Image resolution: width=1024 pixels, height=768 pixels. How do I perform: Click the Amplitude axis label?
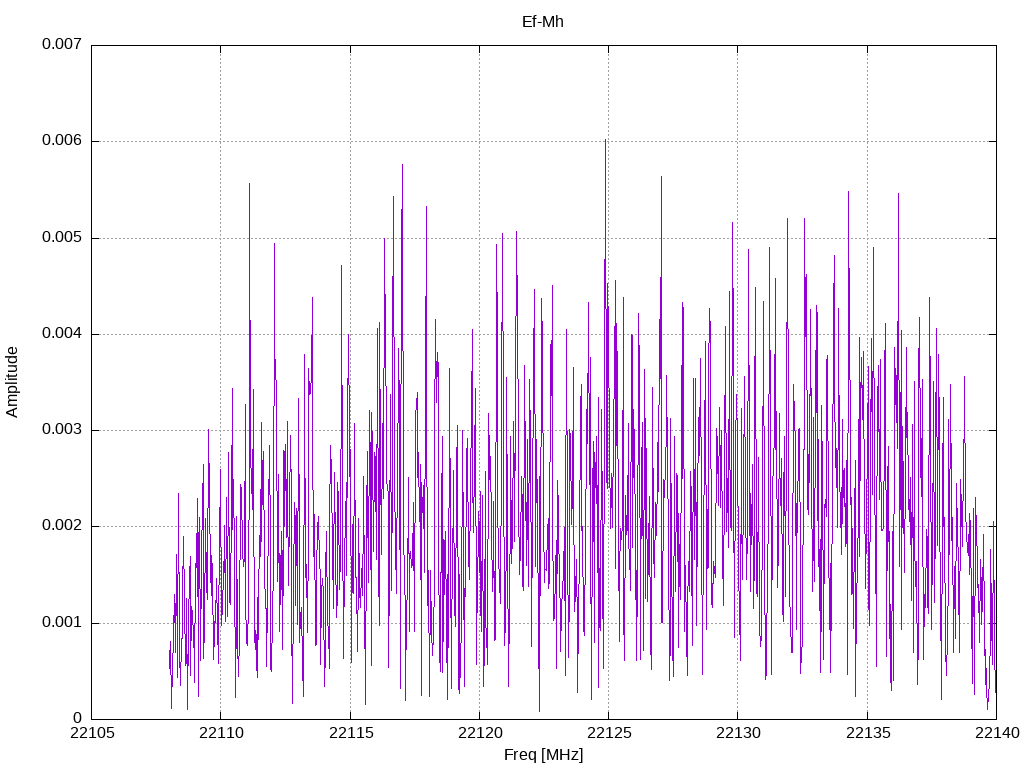12,382
